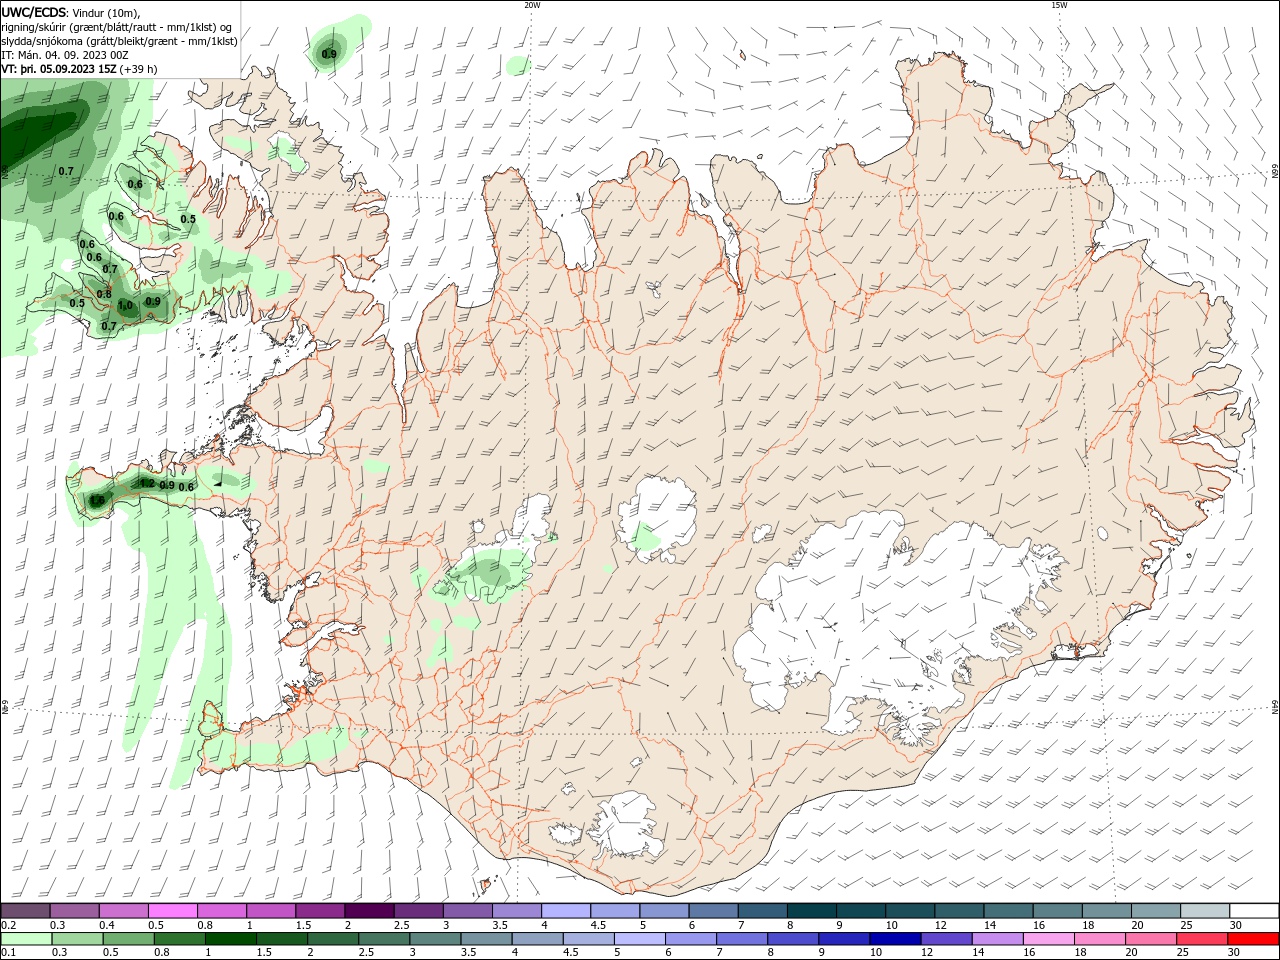
Task: Click the 1.2 precipitation value on Snæfellsnes
Action: tap(147, 483)
